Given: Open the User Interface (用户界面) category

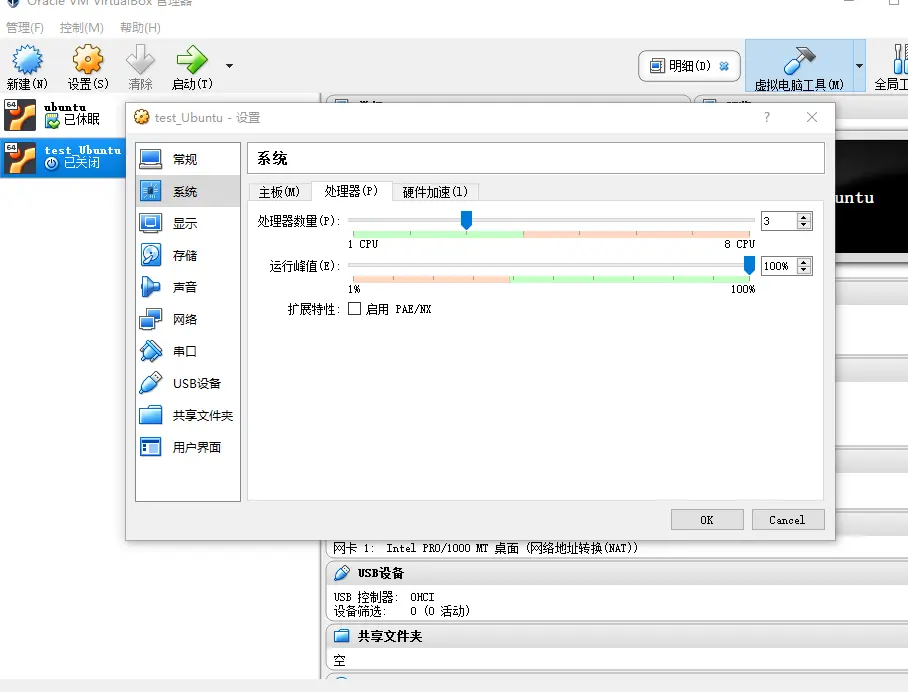Looking at the screenshot, I should coord(188,447).
